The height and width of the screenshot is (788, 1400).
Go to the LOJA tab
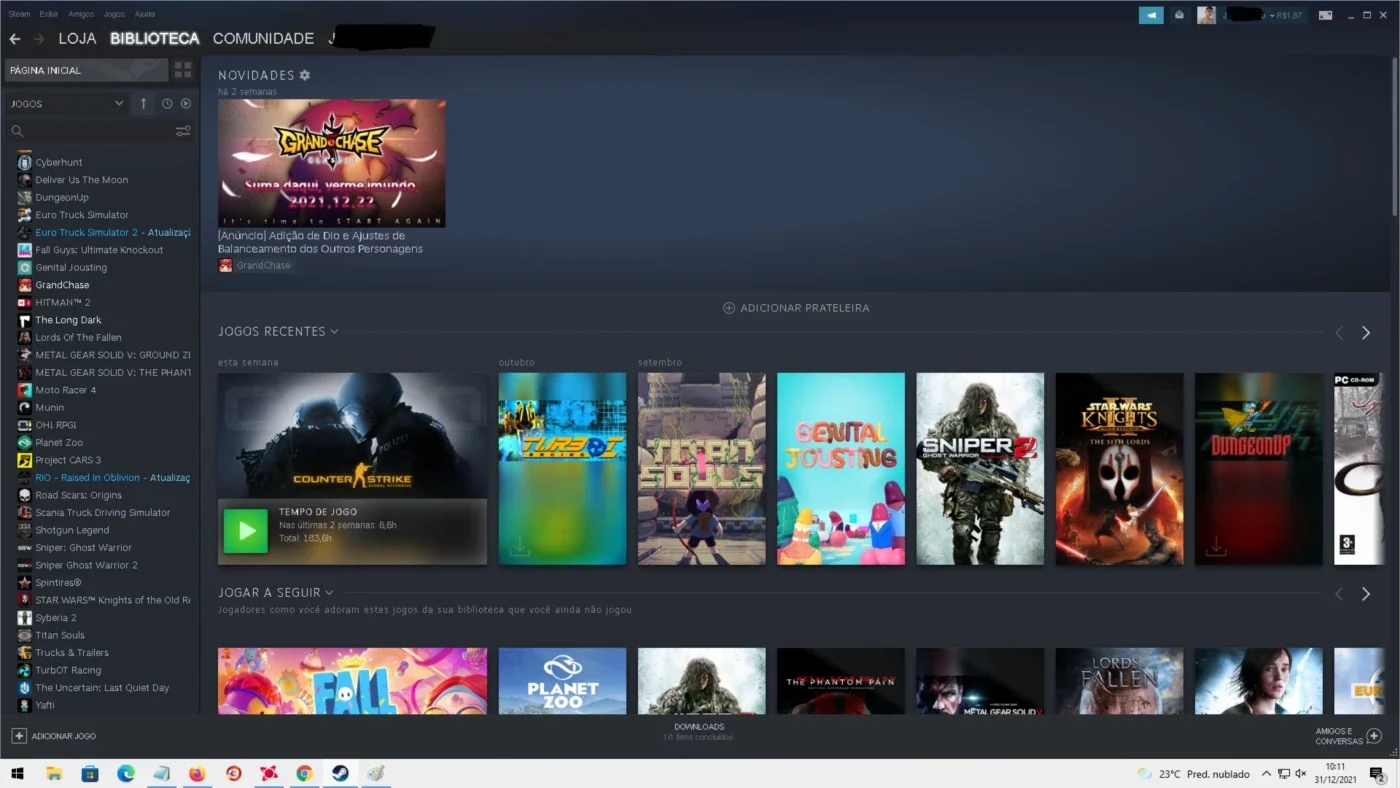[x=77, y=39]
